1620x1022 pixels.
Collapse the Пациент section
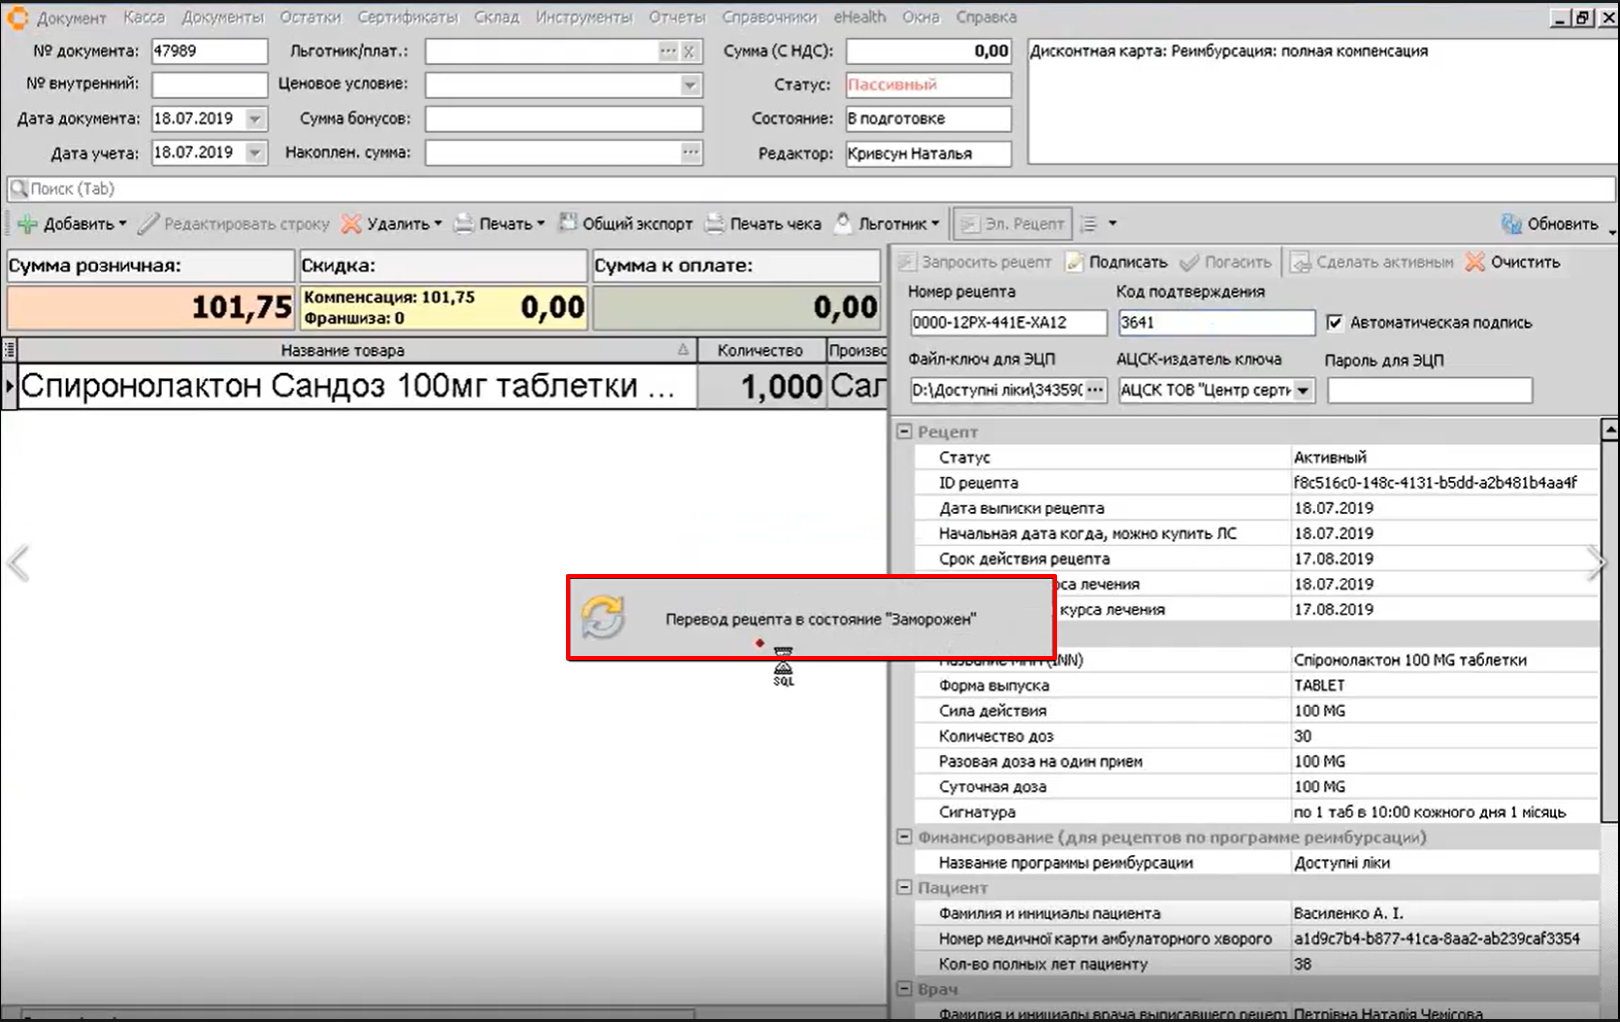(x=904, y=888)
